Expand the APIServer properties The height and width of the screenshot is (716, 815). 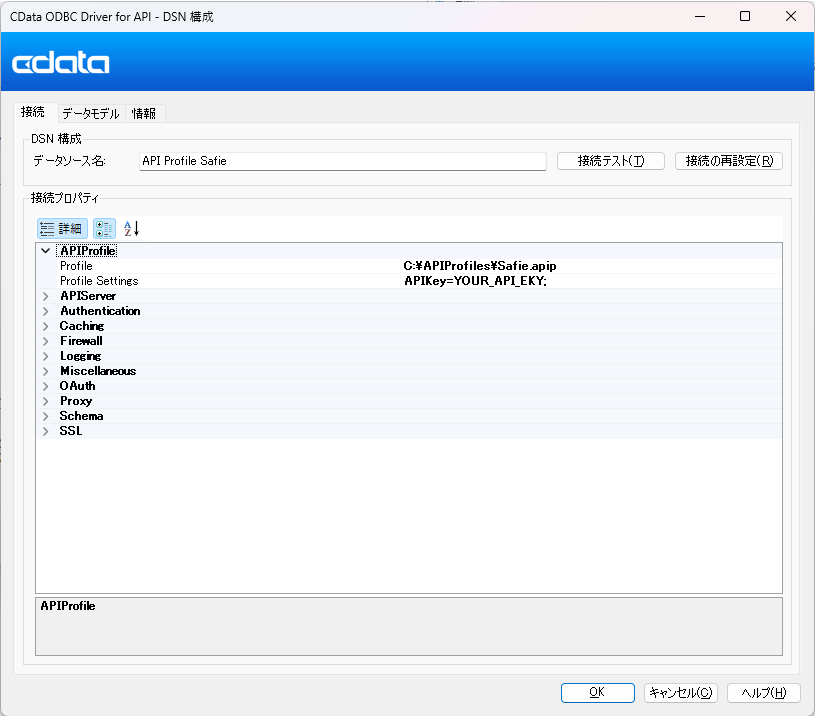pyautogui.click(x=45, y=295)
